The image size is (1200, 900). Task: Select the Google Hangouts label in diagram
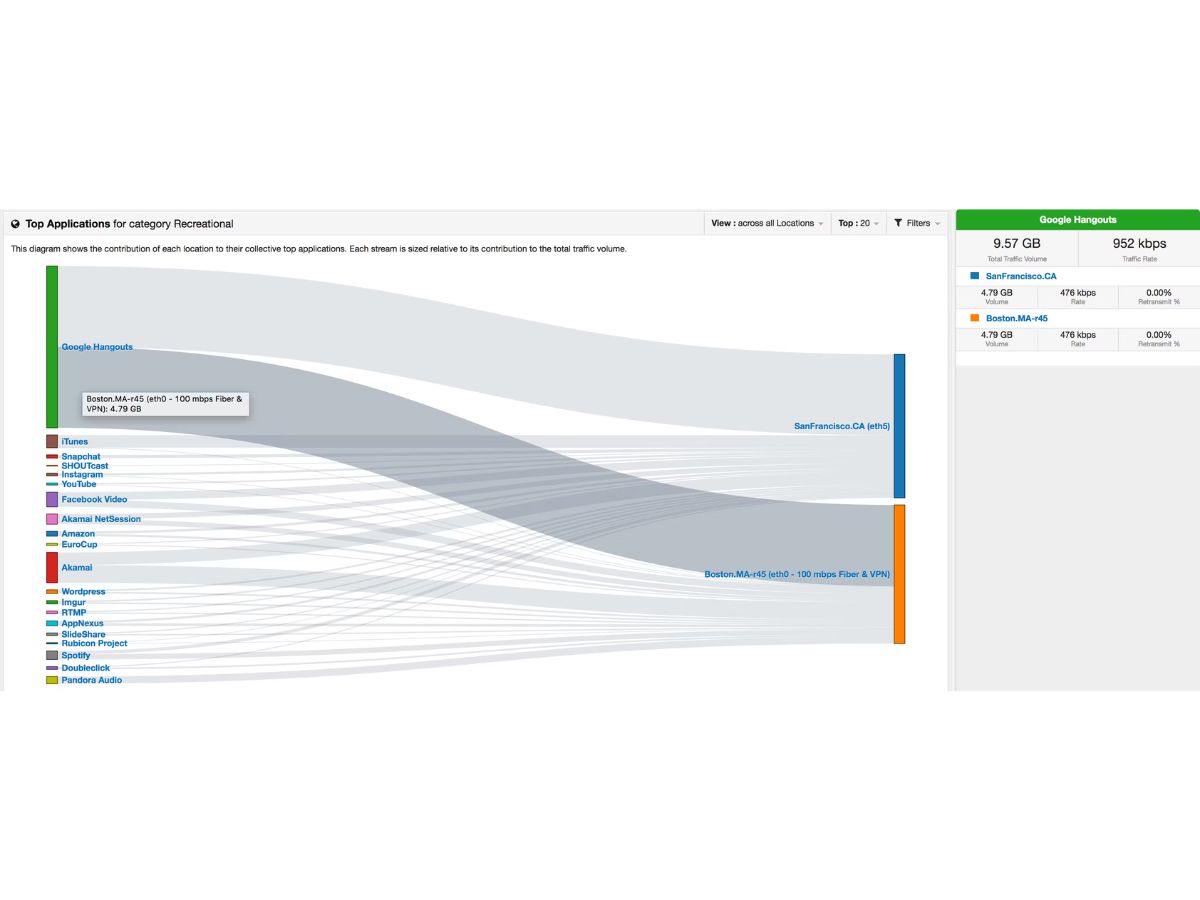[97, 347]
